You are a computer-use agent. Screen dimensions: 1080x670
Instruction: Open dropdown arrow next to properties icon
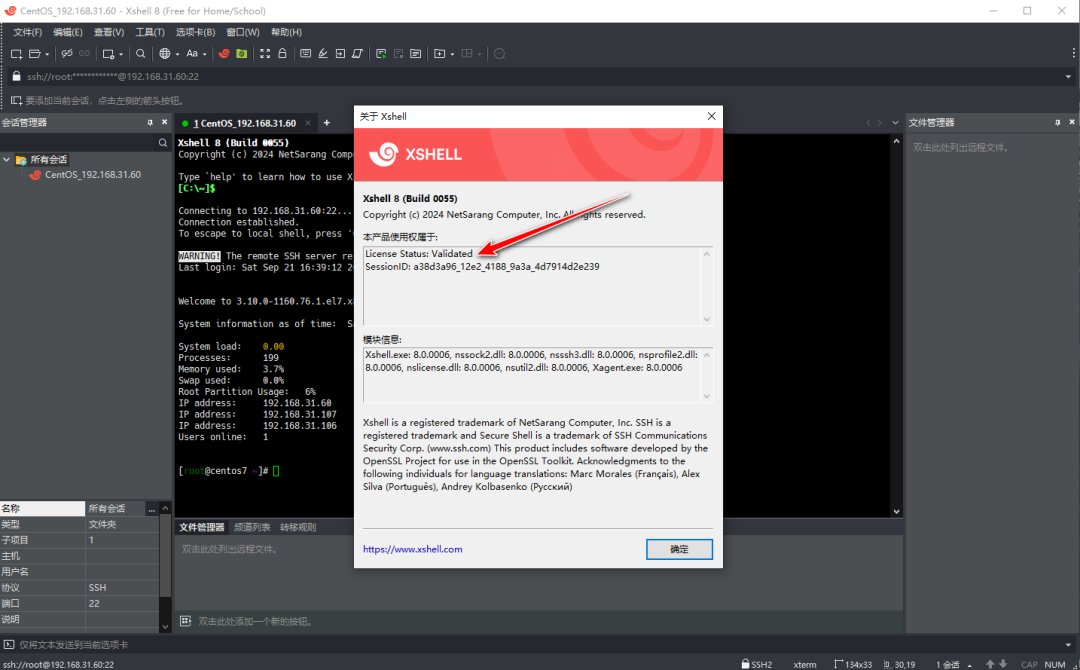121,54
